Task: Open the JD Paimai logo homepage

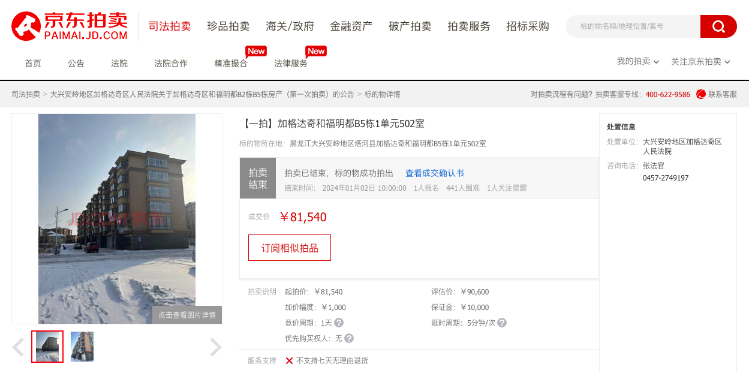Action: pyautogui.click(x=70, y=26)
